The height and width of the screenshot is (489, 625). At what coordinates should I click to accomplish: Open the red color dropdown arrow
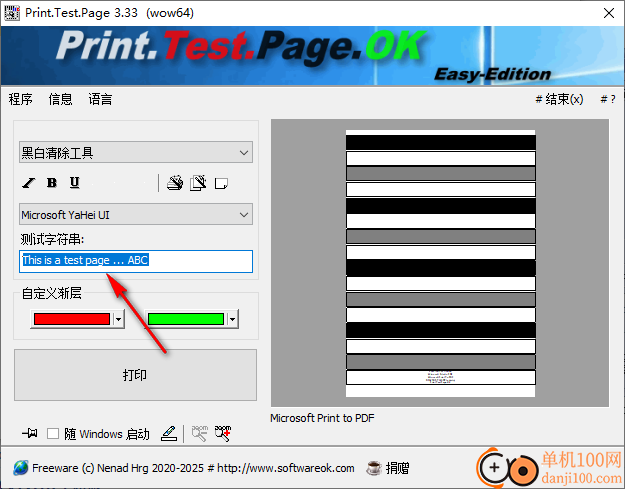pos(118,319)
